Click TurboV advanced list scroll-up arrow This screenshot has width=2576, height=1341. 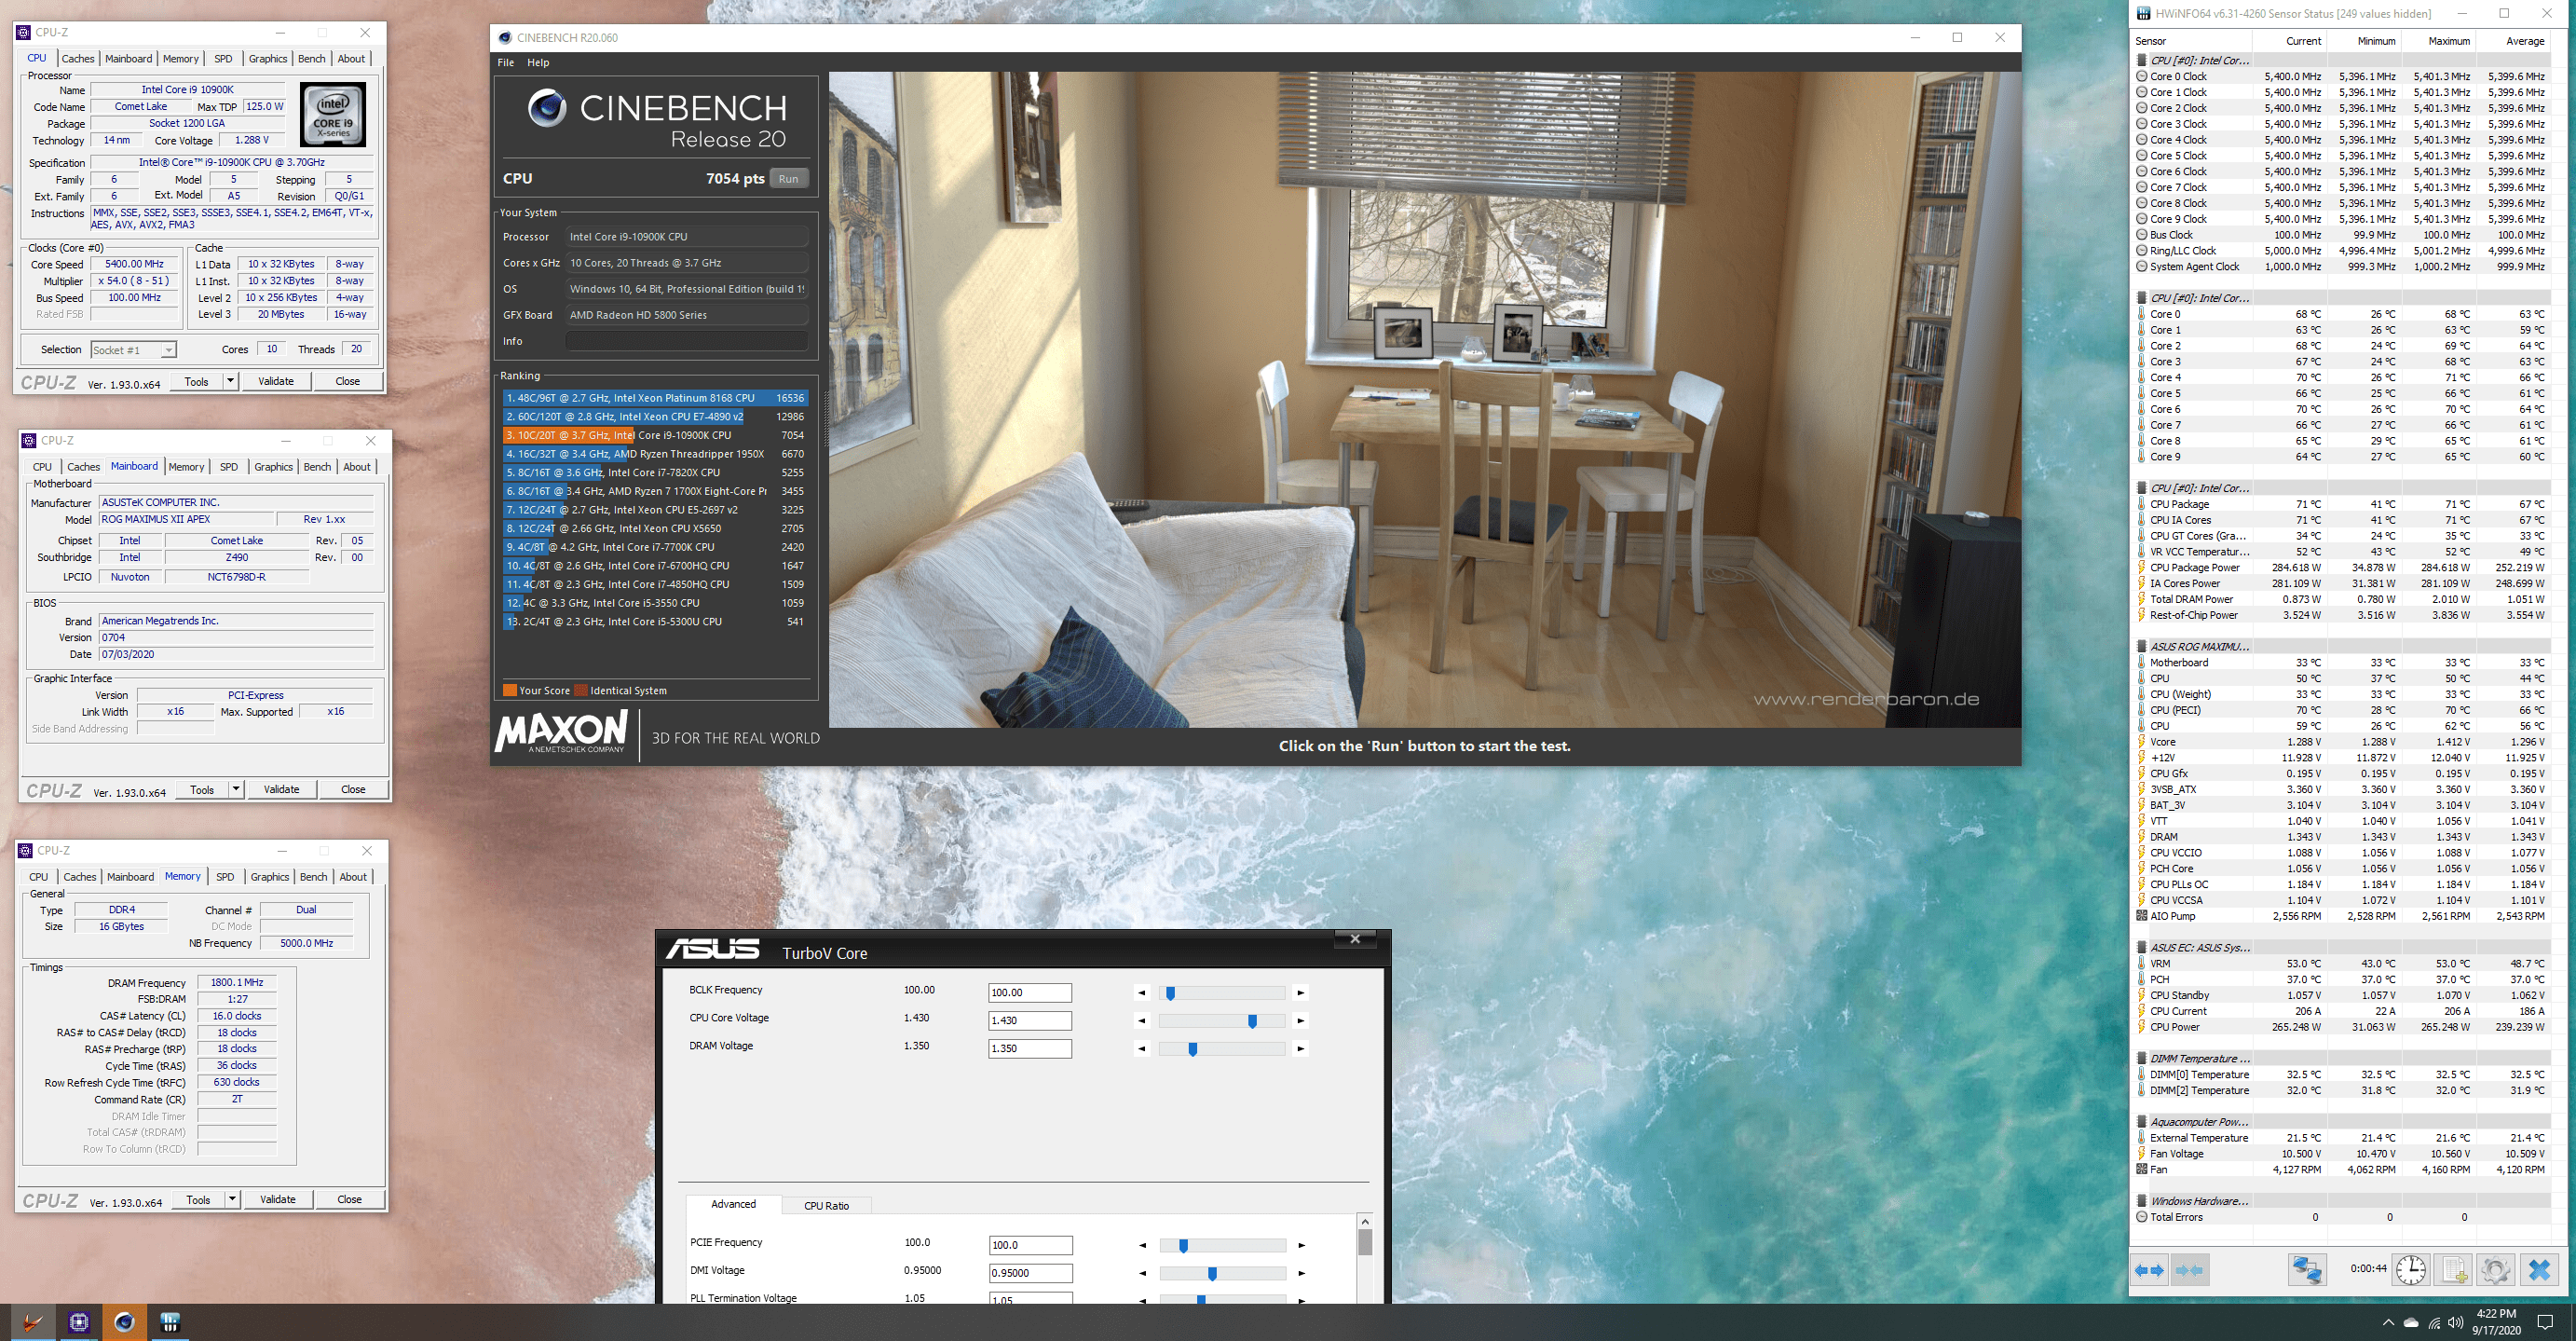pyautogui.click(x=1365, y=1221)
